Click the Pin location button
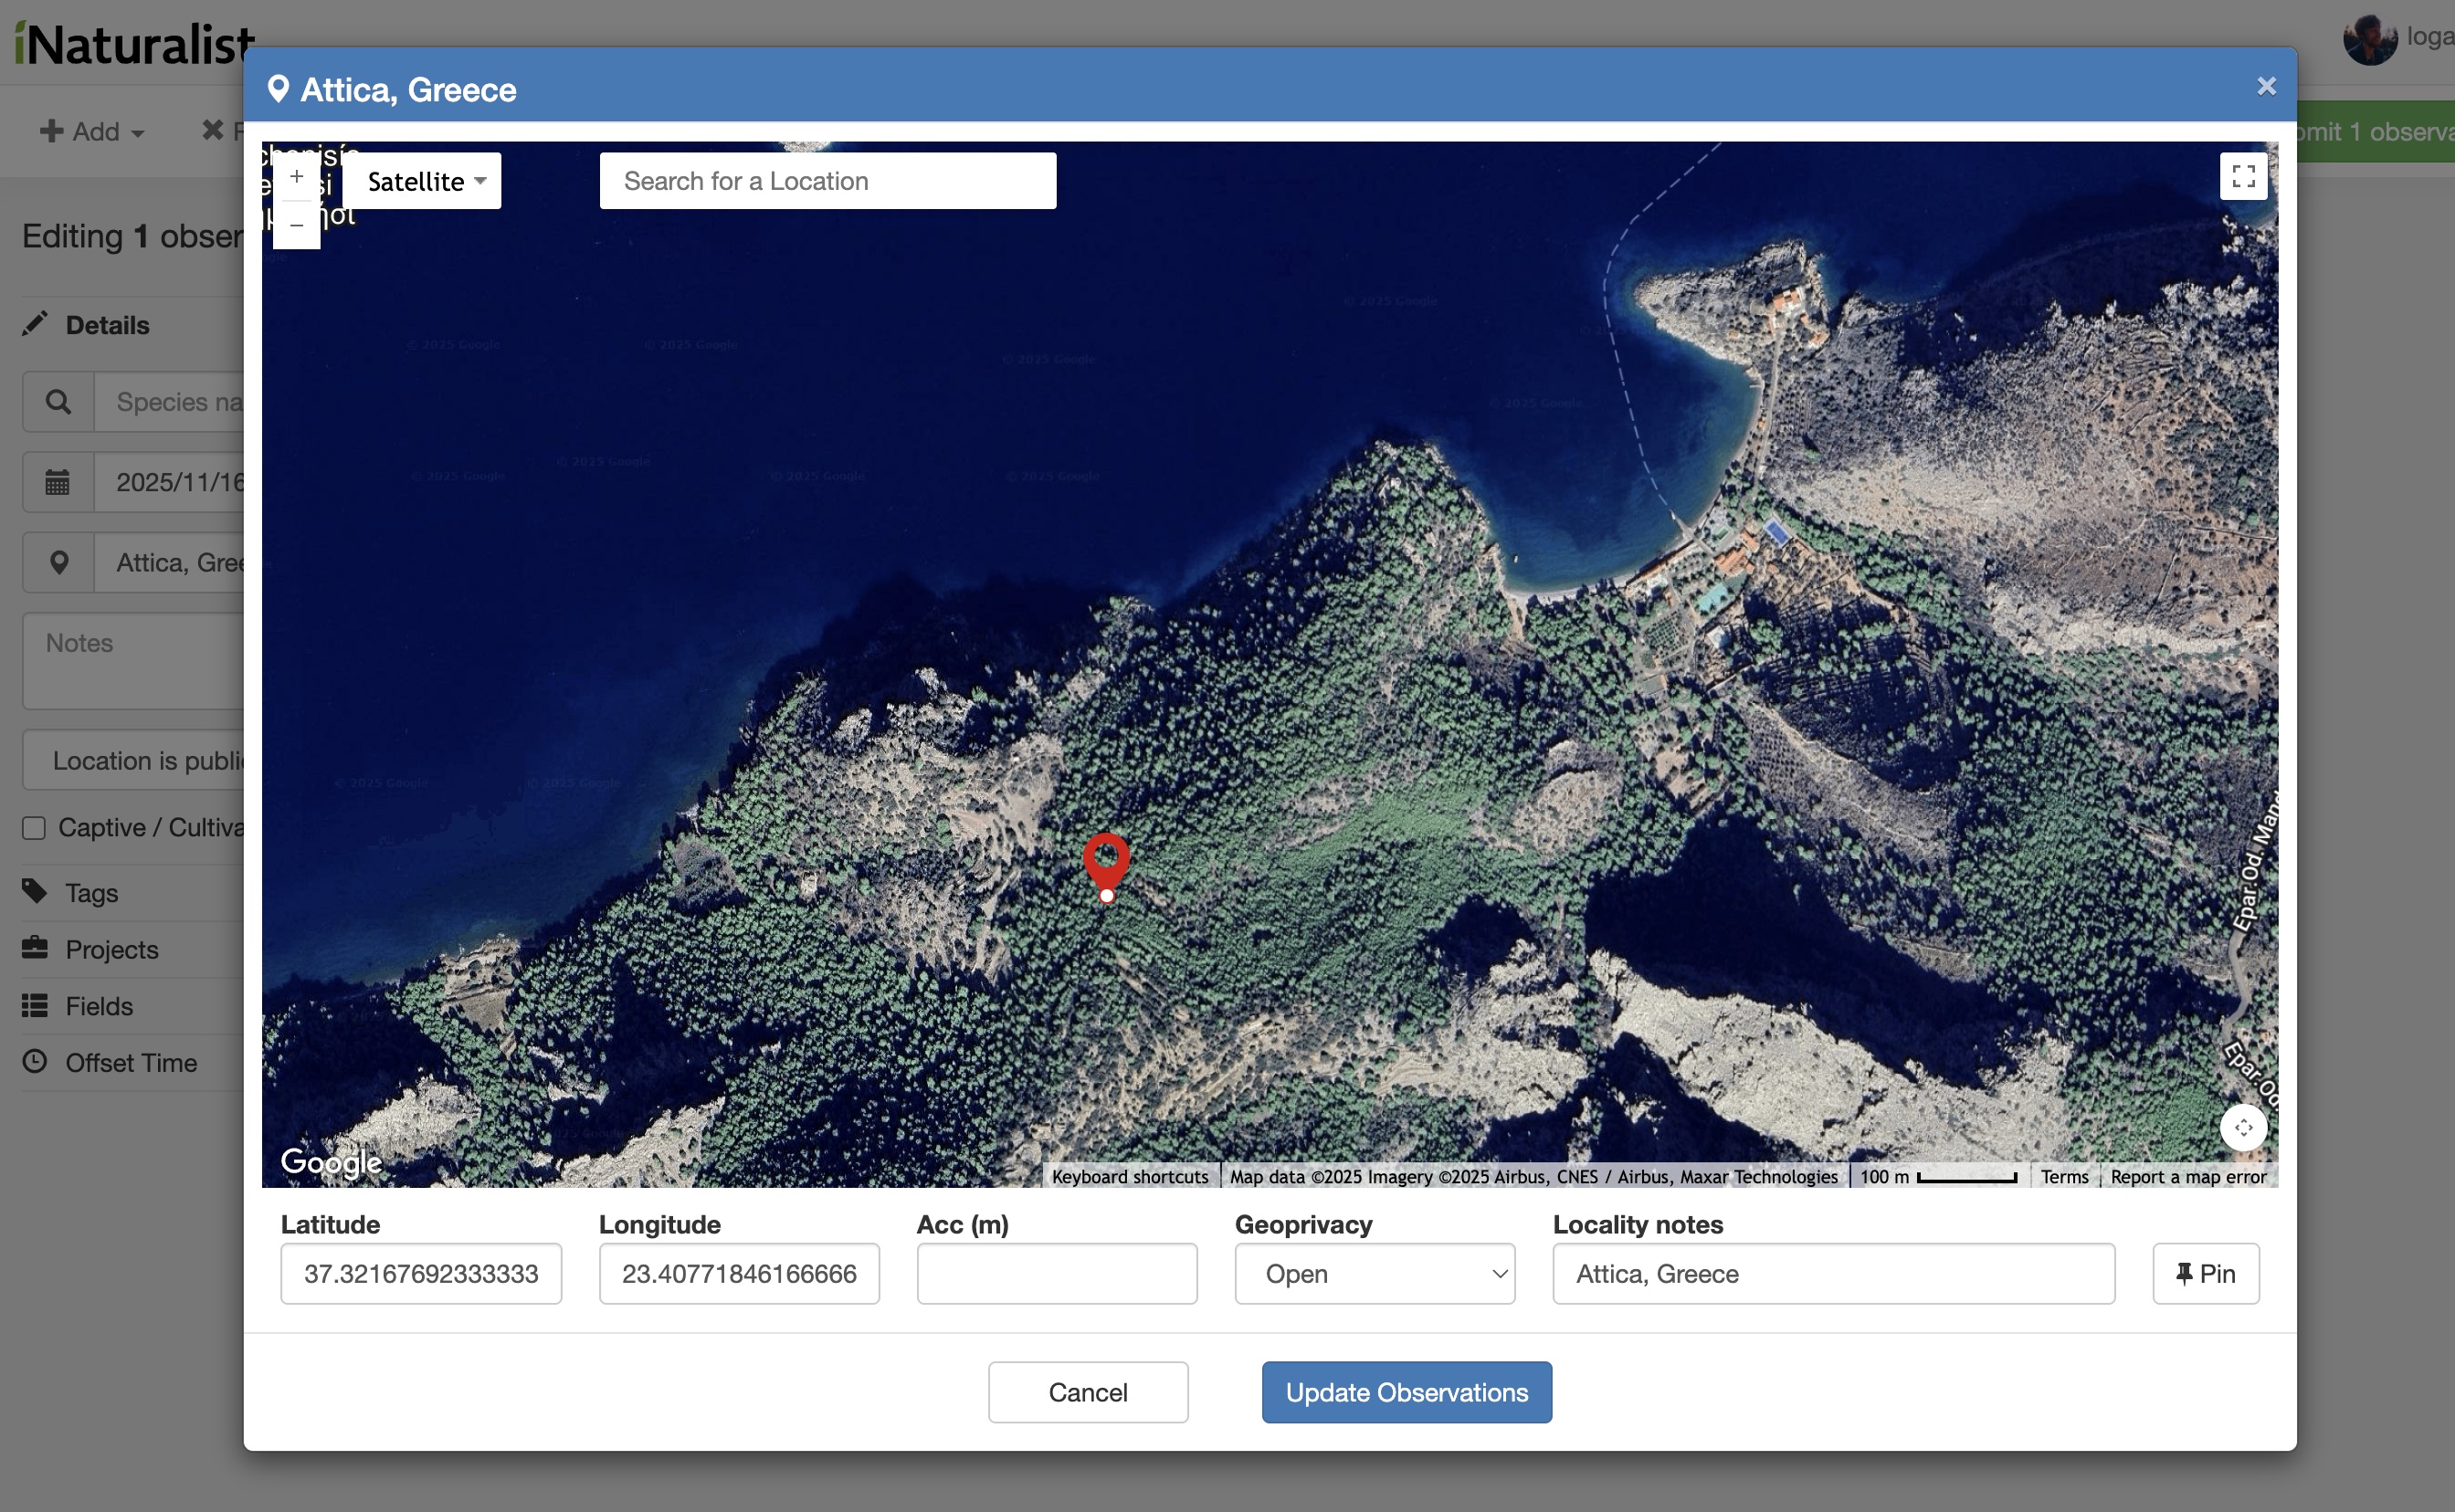This screenshot has width=2455, height=1512. point(2205,1274)
